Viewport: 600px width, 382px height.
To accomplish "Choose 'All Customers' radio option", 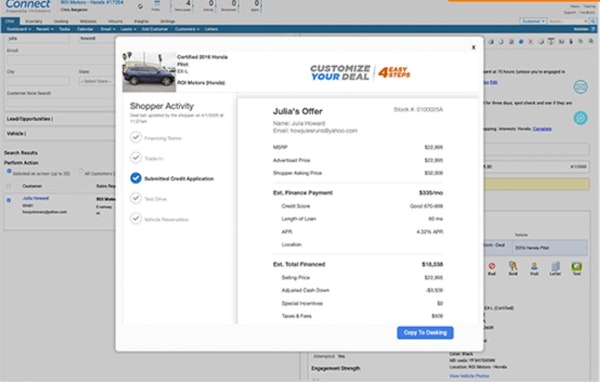I will tap(81, 171).
